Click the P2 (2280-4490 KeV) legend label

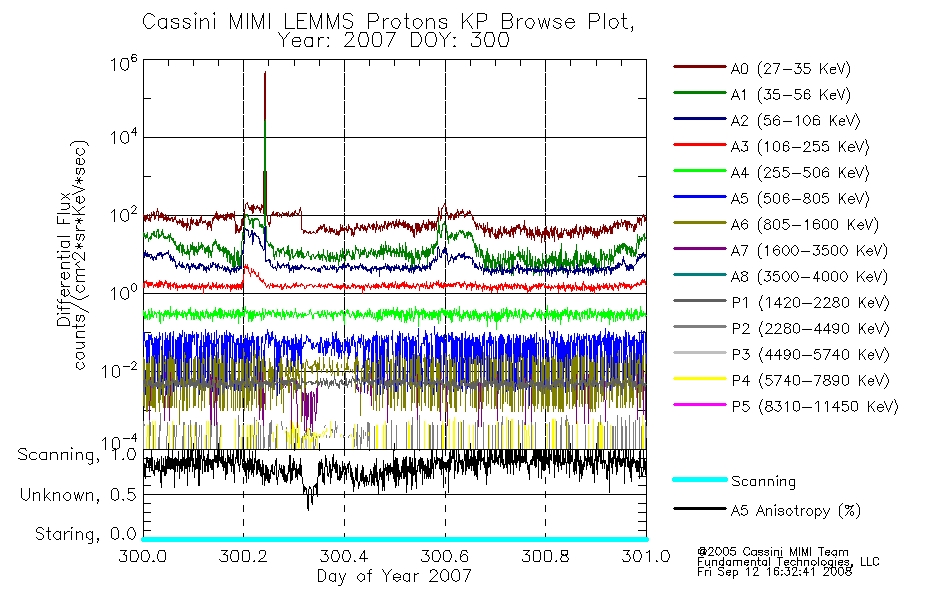click(x=810, y=329)
